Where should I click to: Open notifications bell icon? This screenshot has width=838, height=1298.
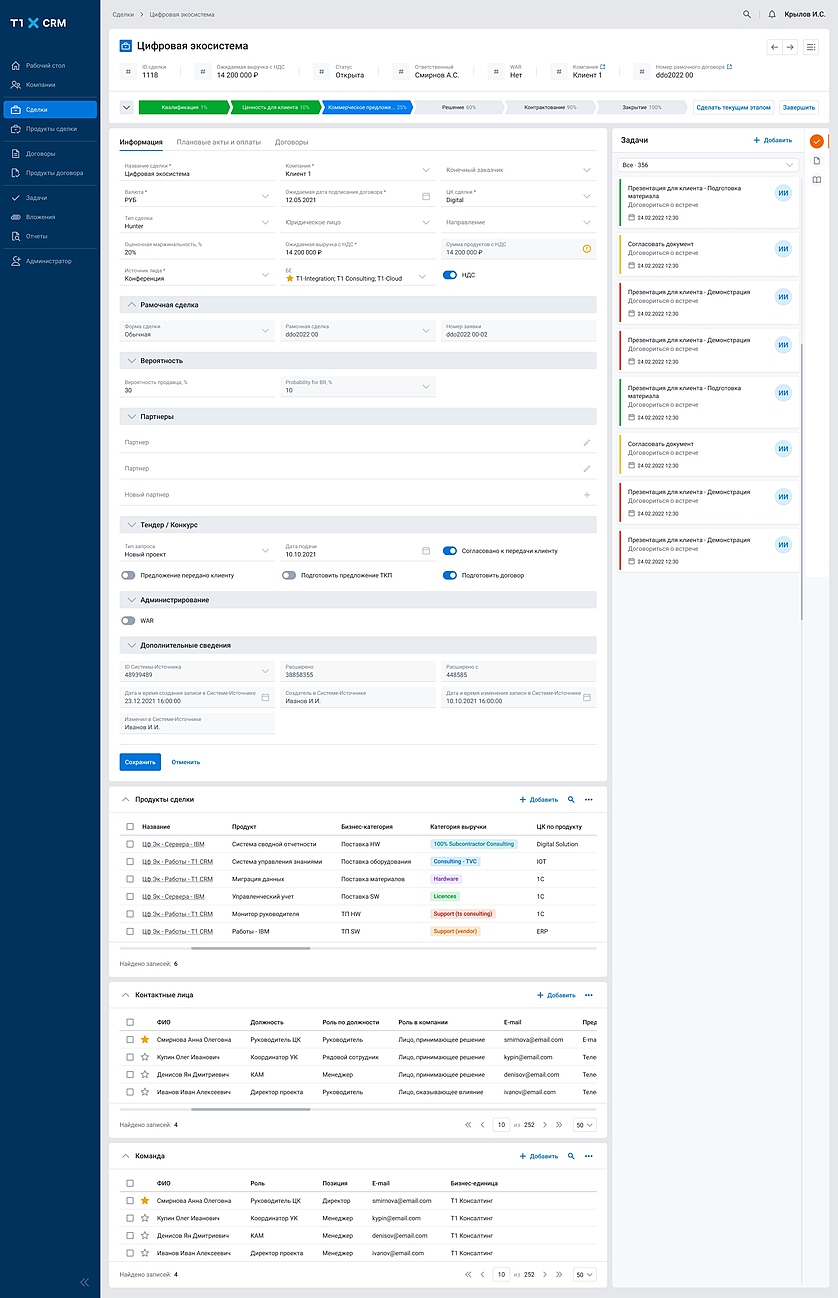click(772, 15)
